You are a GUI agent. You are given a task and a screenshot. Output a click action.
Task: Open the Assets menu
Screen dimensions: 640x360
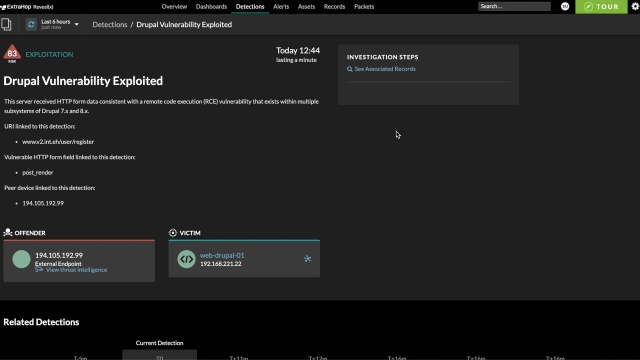[306, 7]
